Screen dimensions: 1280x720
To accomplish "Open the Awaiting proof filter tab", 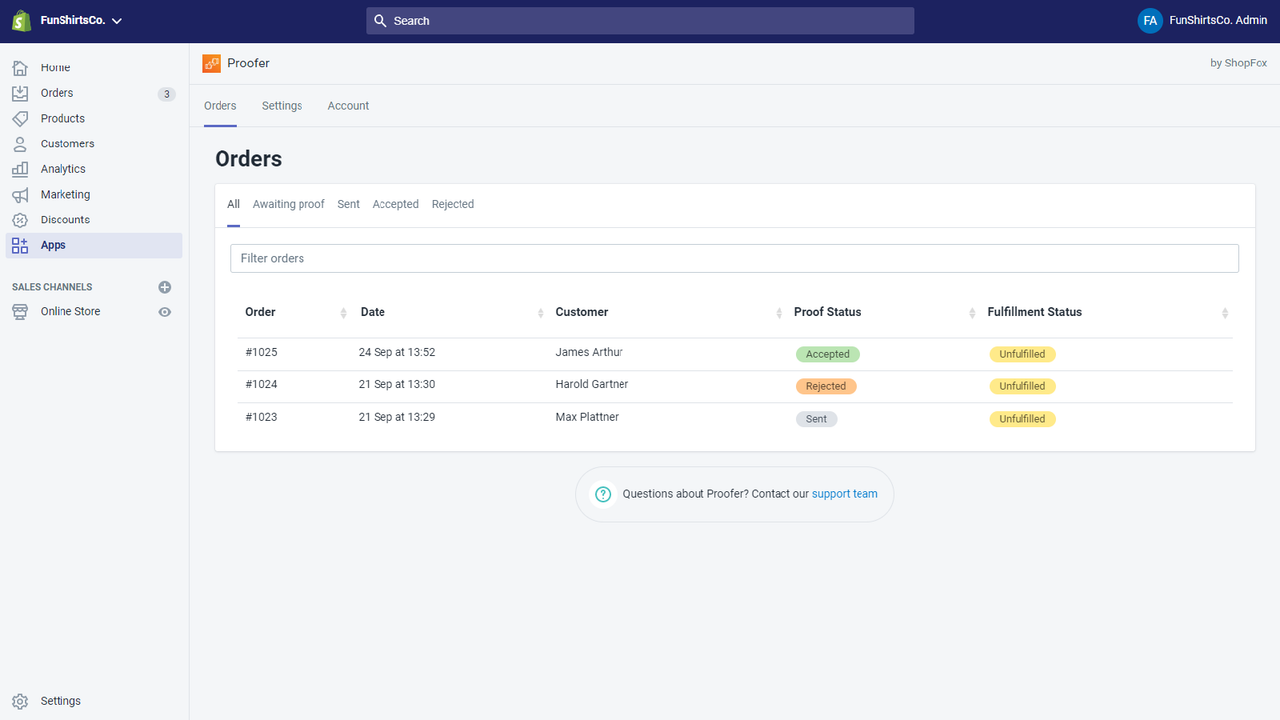I will tap(288, 204).
